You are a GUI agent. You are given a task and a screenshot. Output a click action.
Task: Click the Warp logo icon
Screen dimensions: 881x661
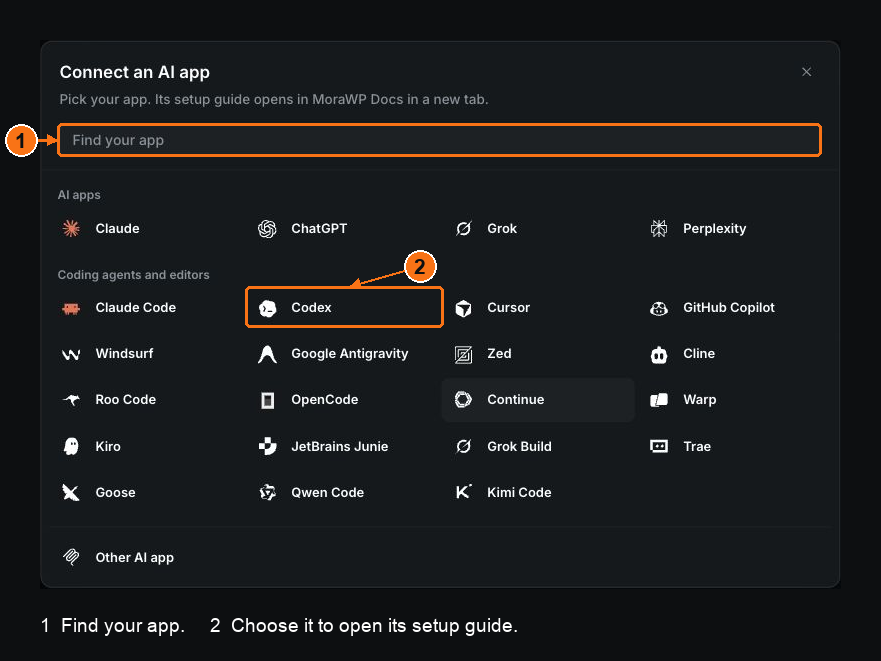[659, 400]
